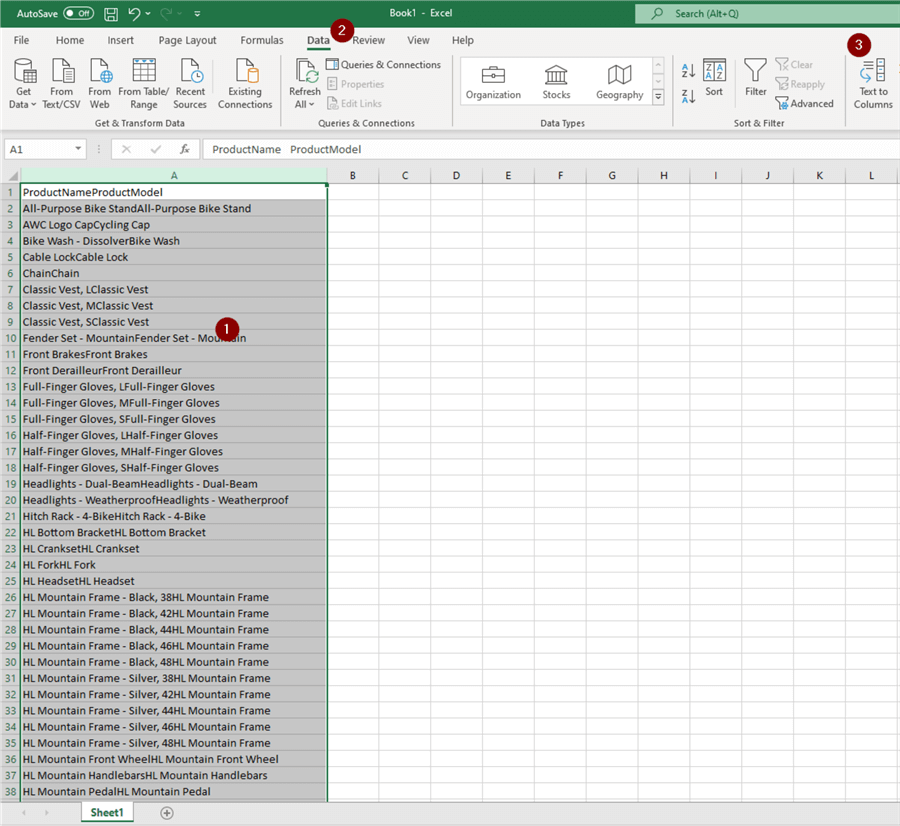The height and width of the screenshot is (826, 900).
Task: Open the Page Layout tab
Action: click(x=187, y=40)
